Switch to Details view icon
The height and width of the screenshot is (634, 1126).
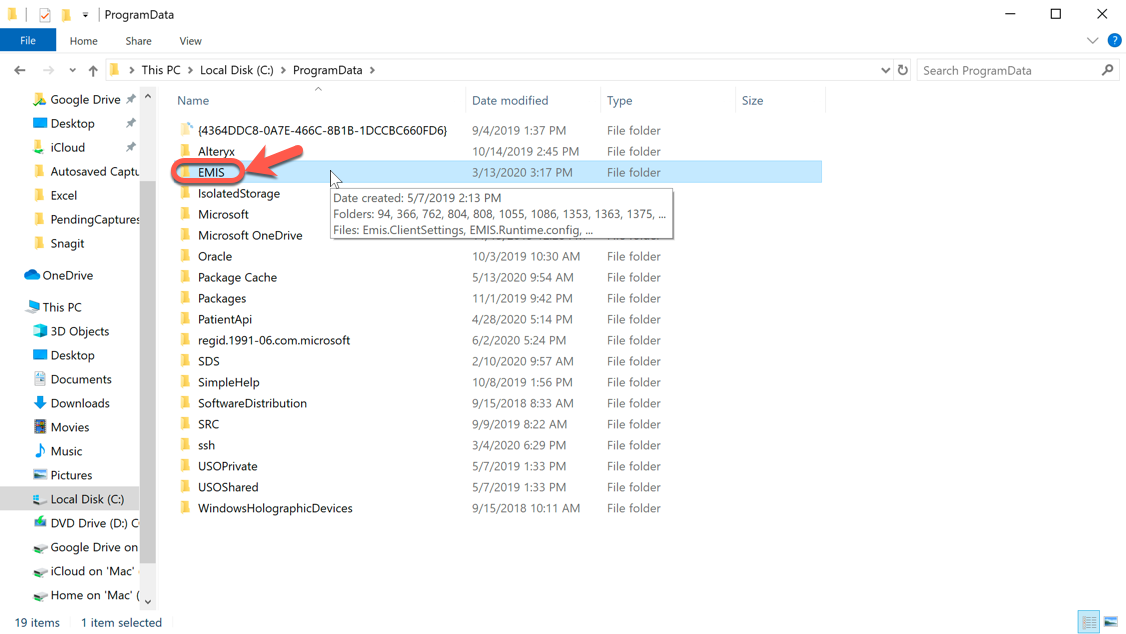[1089, 622]
